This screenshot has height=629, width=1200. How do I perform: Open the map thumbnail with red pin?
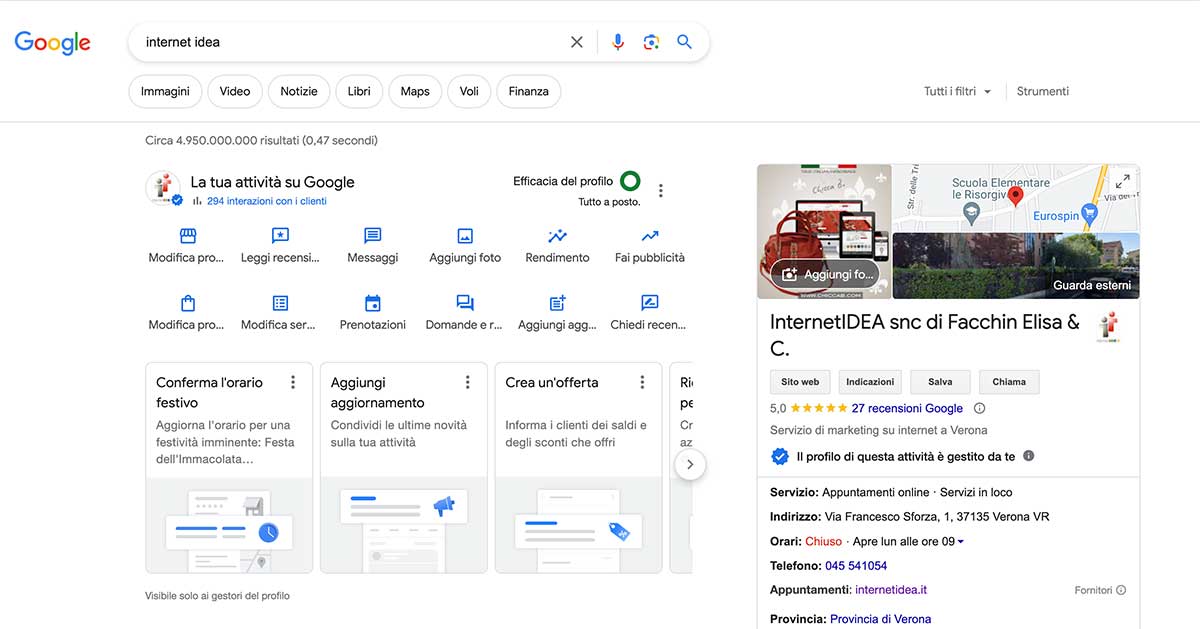(x=1016, y=198)
